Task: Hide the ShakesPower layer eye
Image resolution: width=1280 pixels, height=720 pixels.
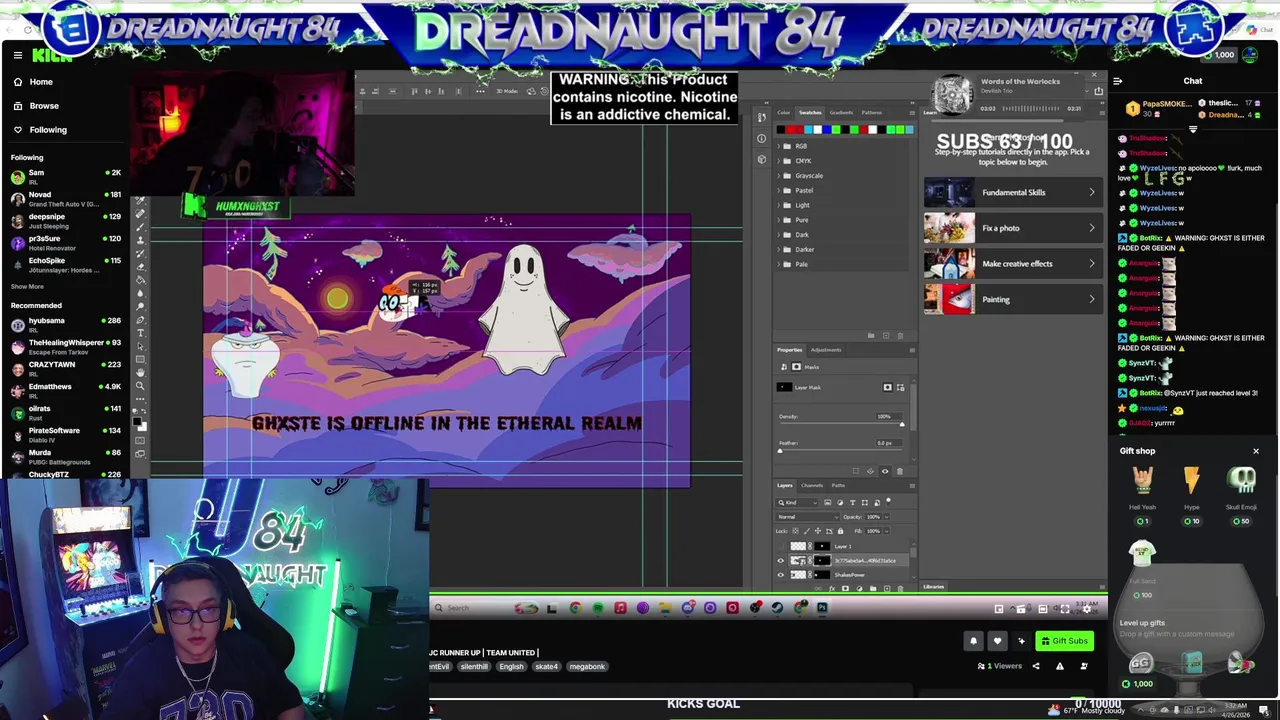Action: [x=780, y=575]
